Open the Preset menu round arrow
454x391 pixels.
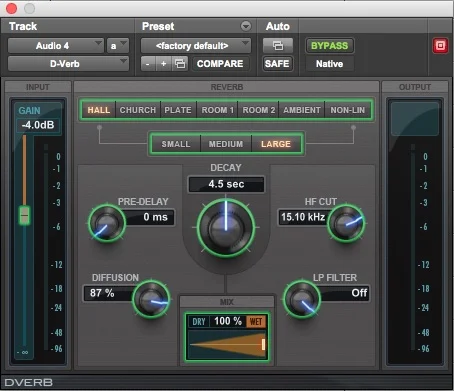[x=246, y=26]
